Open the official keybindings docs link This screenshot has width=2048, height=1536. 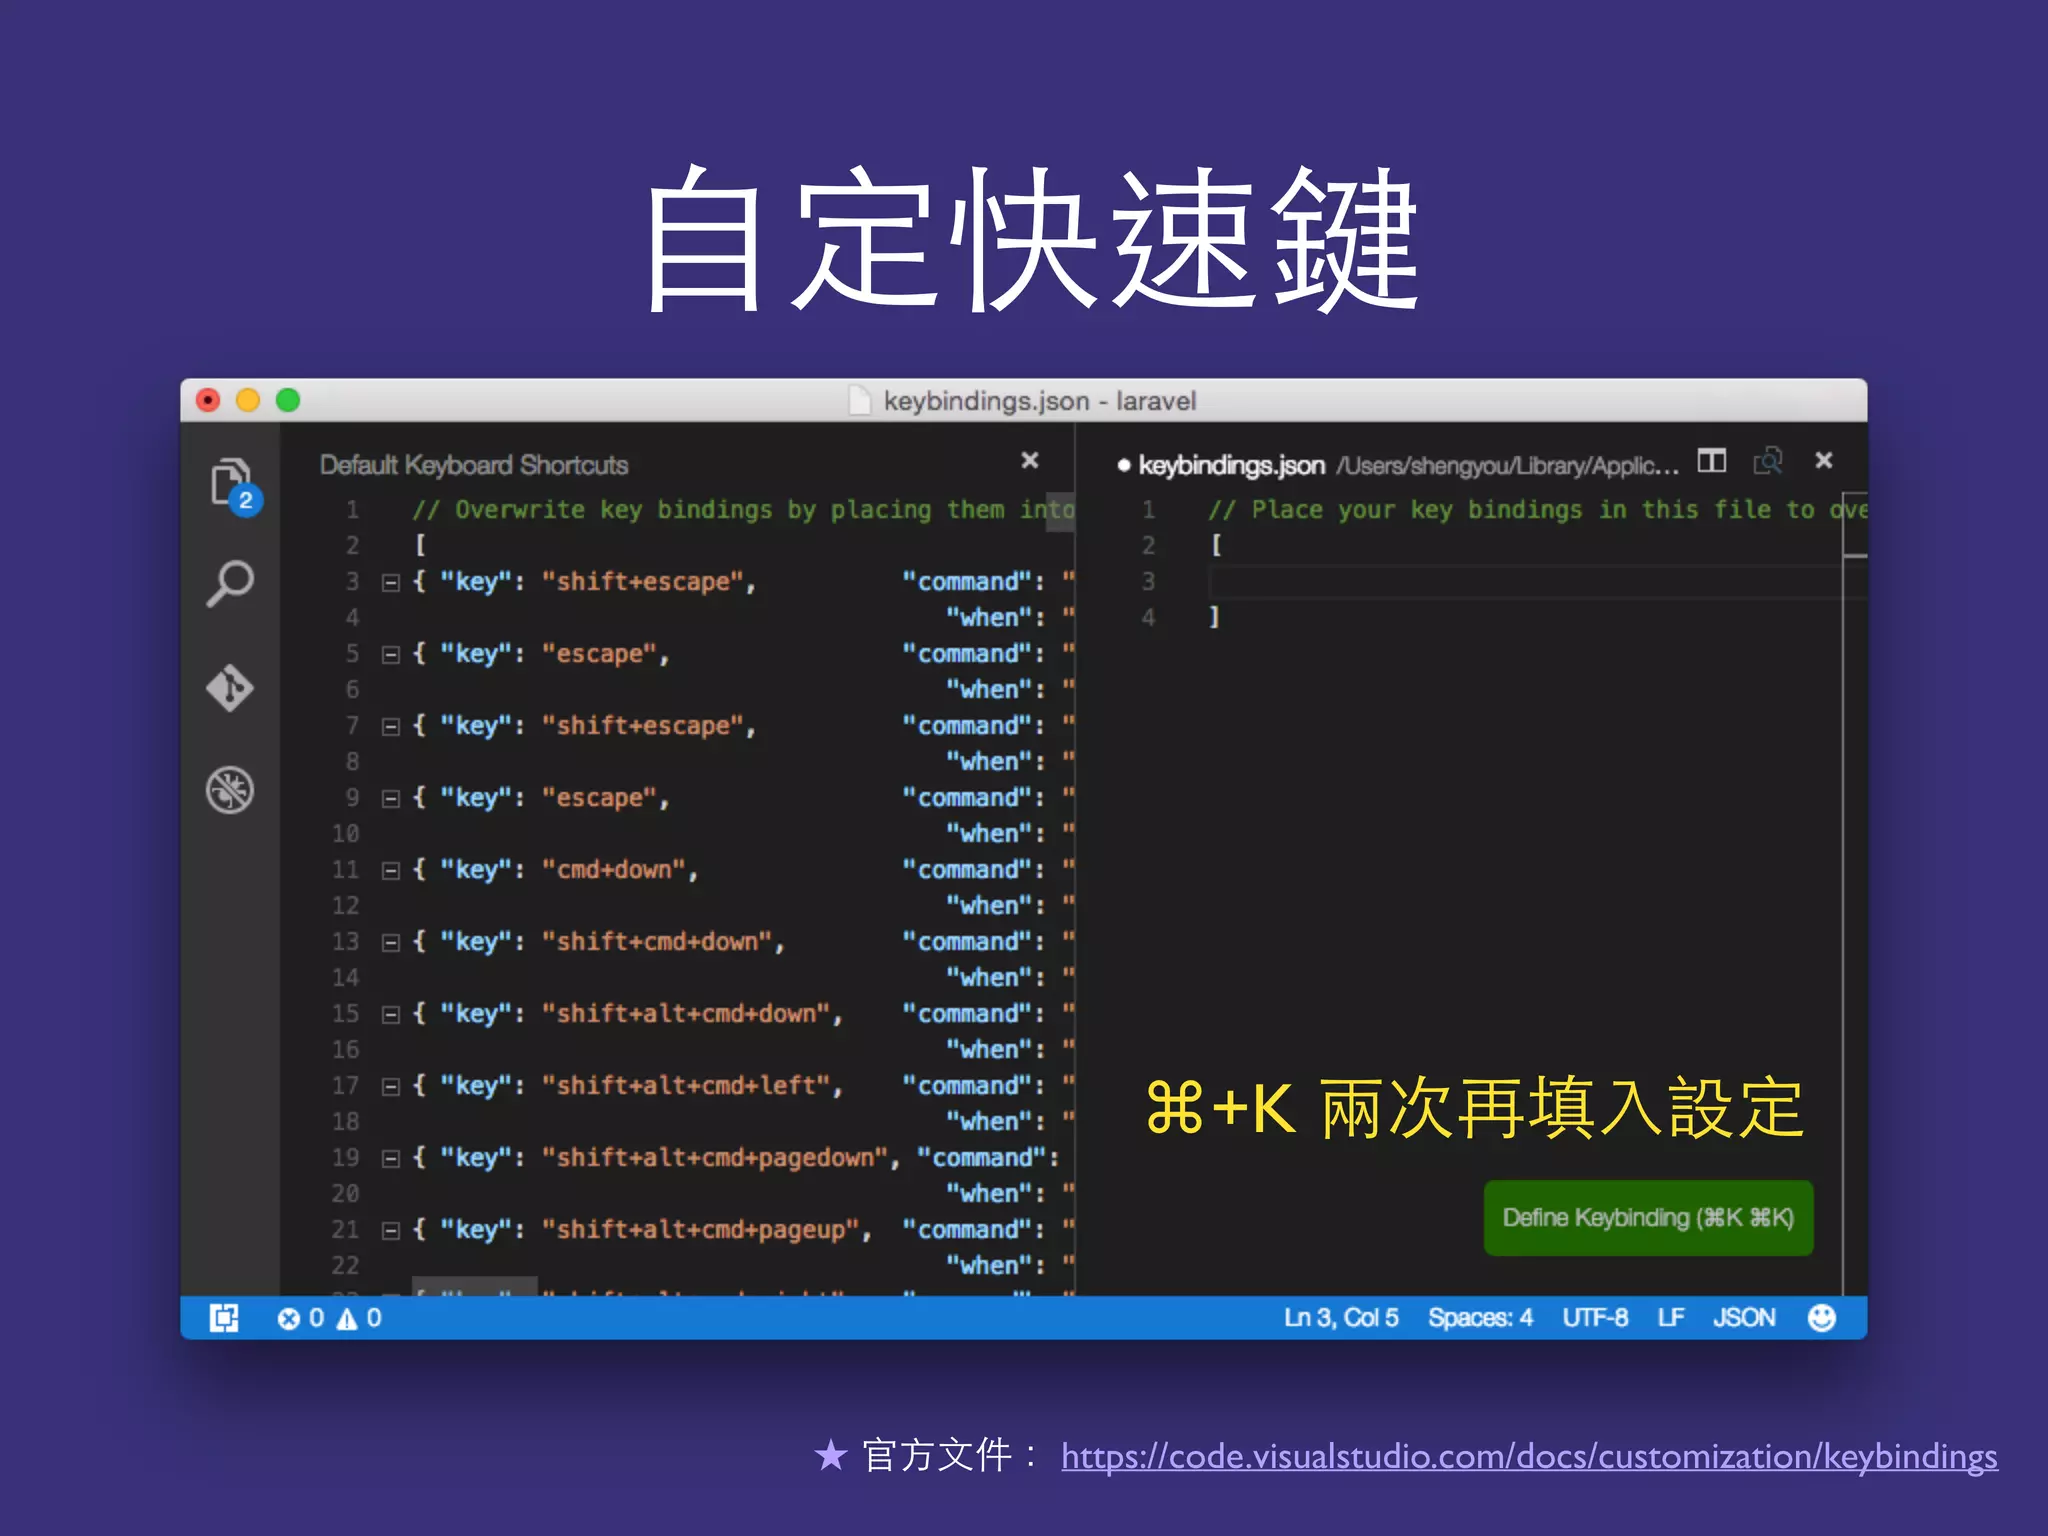pos(1529,1456)
